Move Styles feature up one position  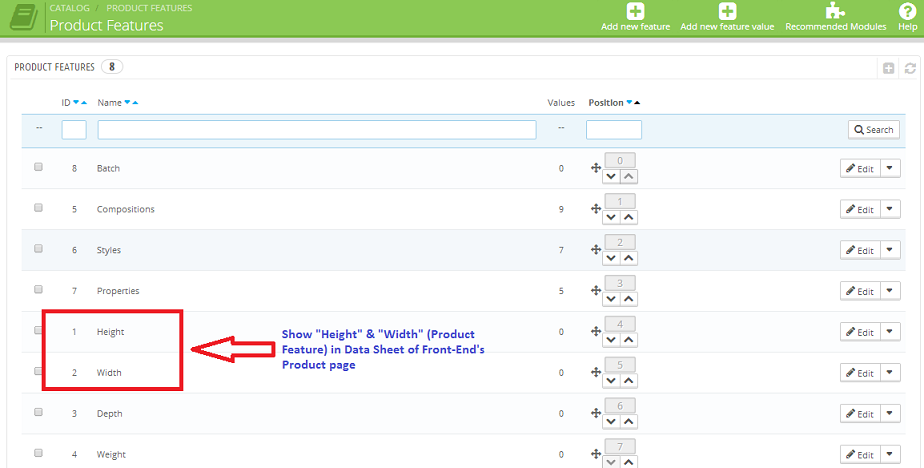tap(629, 258)
